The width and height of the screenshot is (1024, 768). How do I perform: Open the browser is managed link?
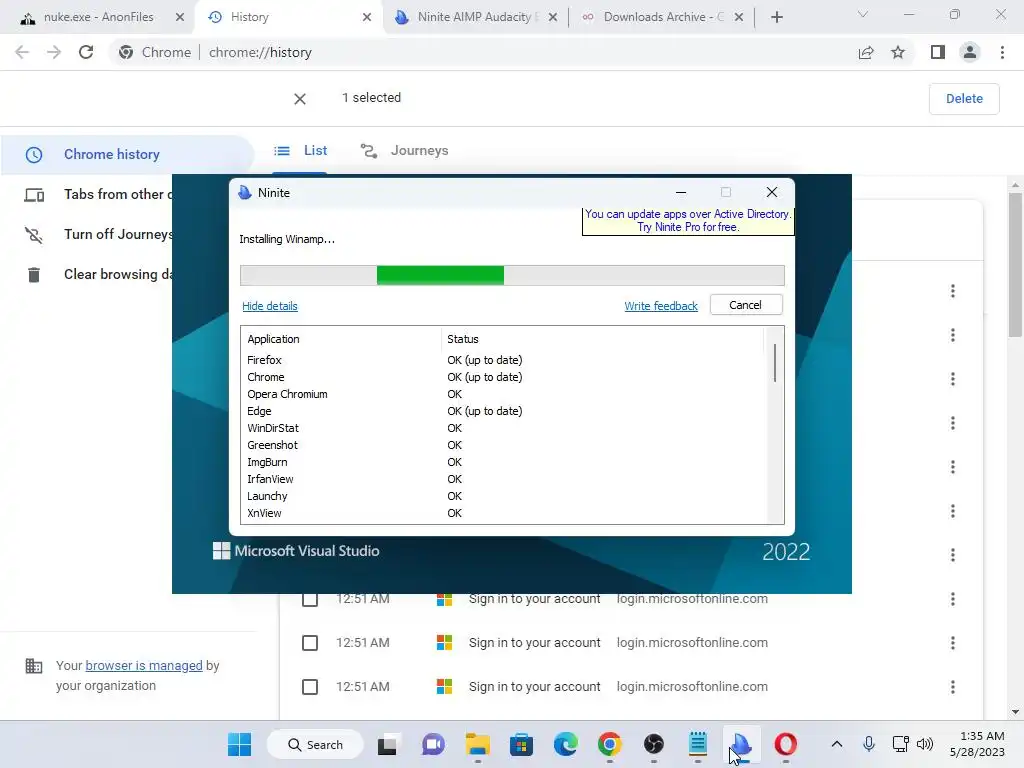[144, 665]
